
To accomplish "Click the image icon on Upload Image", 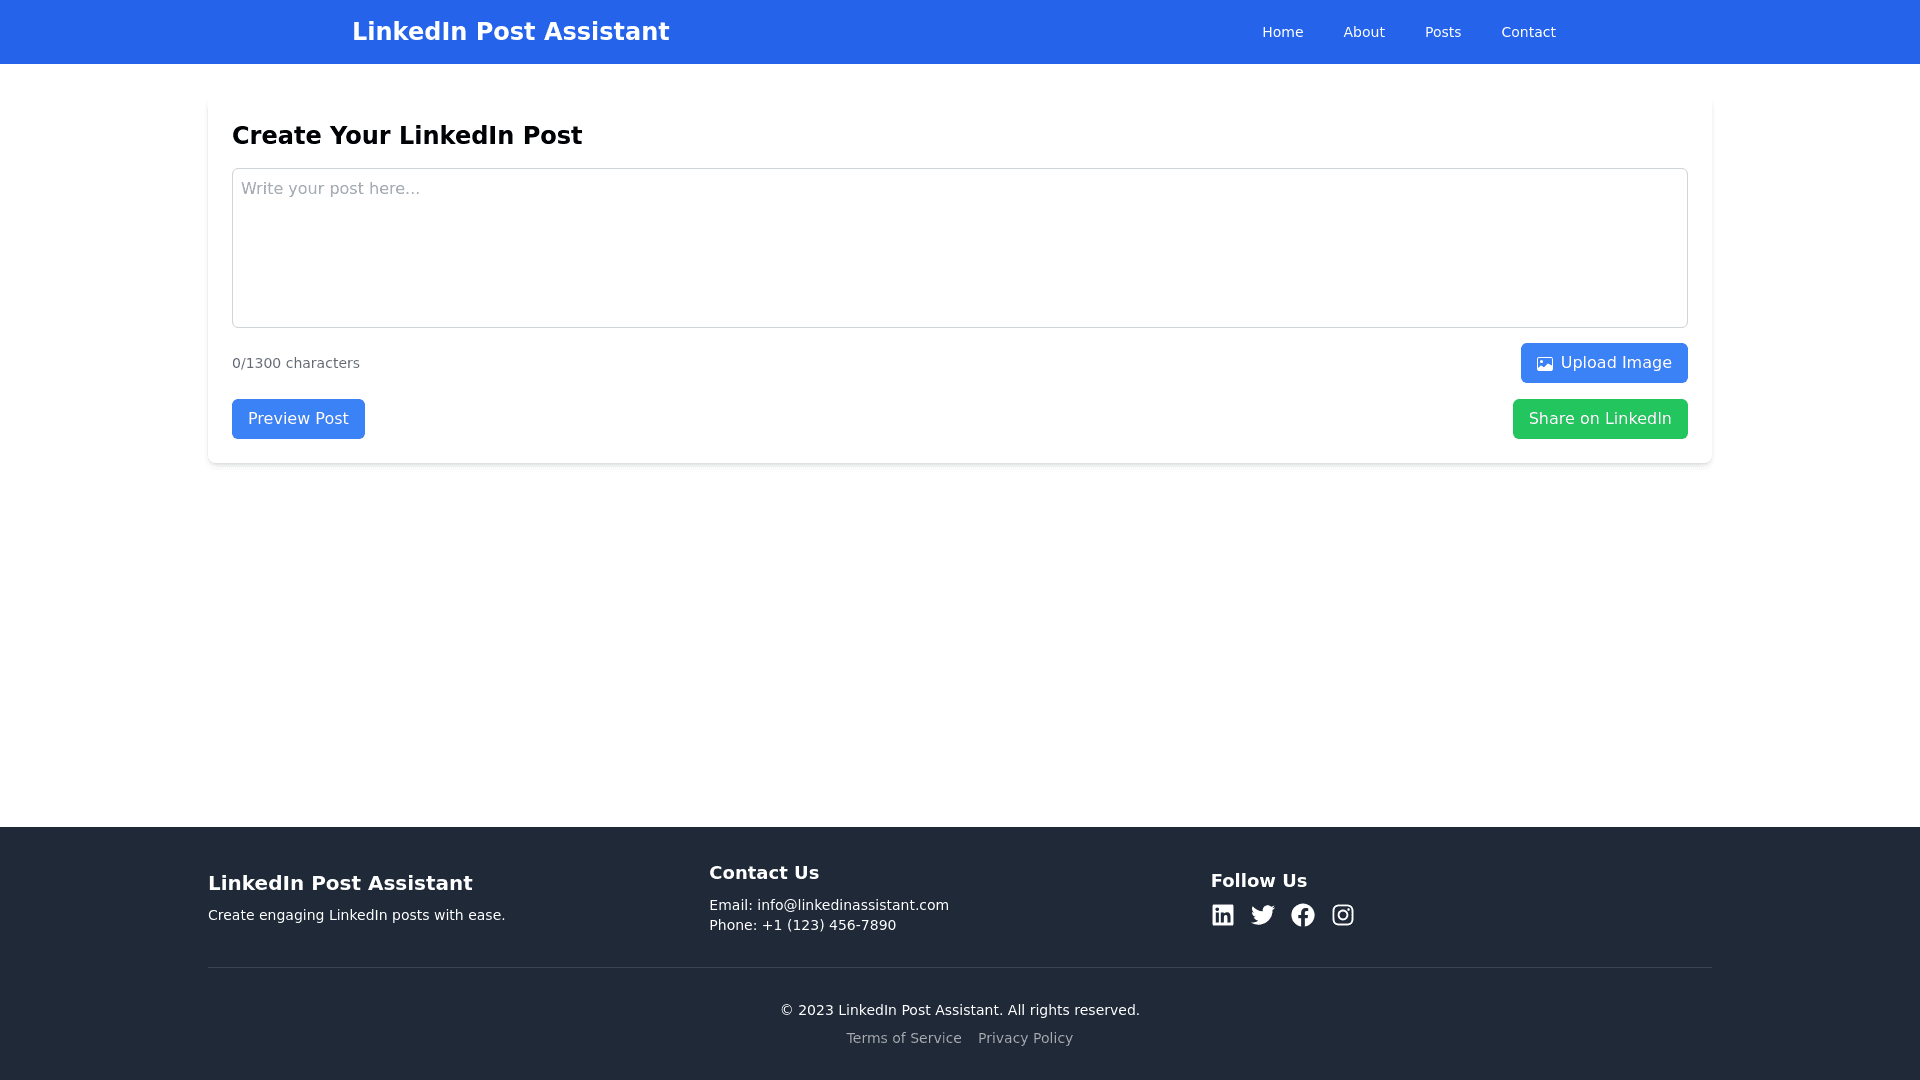I will 1545,364.
